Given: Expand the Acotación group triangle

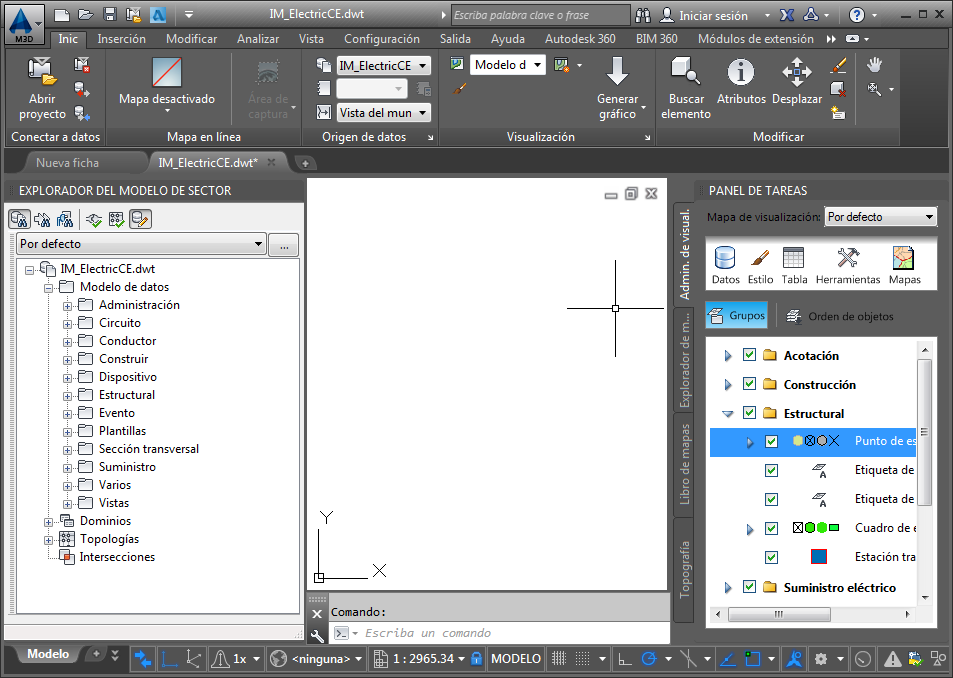Looking at the screenshot, I should coord(728,355).
